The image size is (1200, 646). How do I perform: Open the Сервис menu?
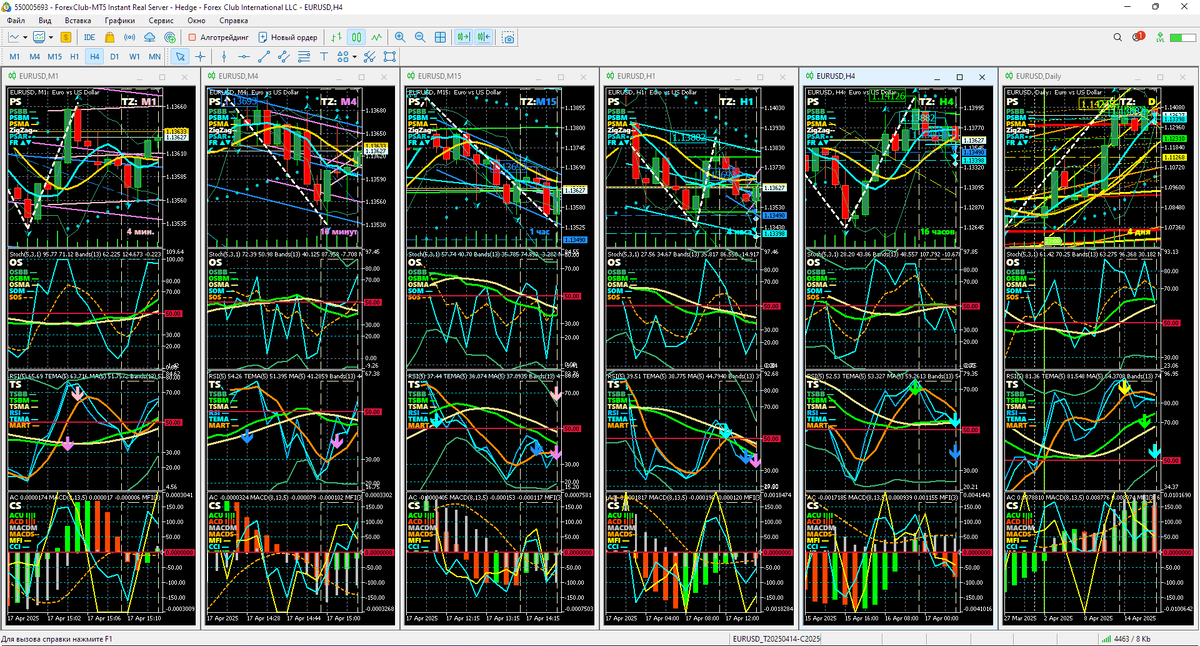[x=160, y=20]
